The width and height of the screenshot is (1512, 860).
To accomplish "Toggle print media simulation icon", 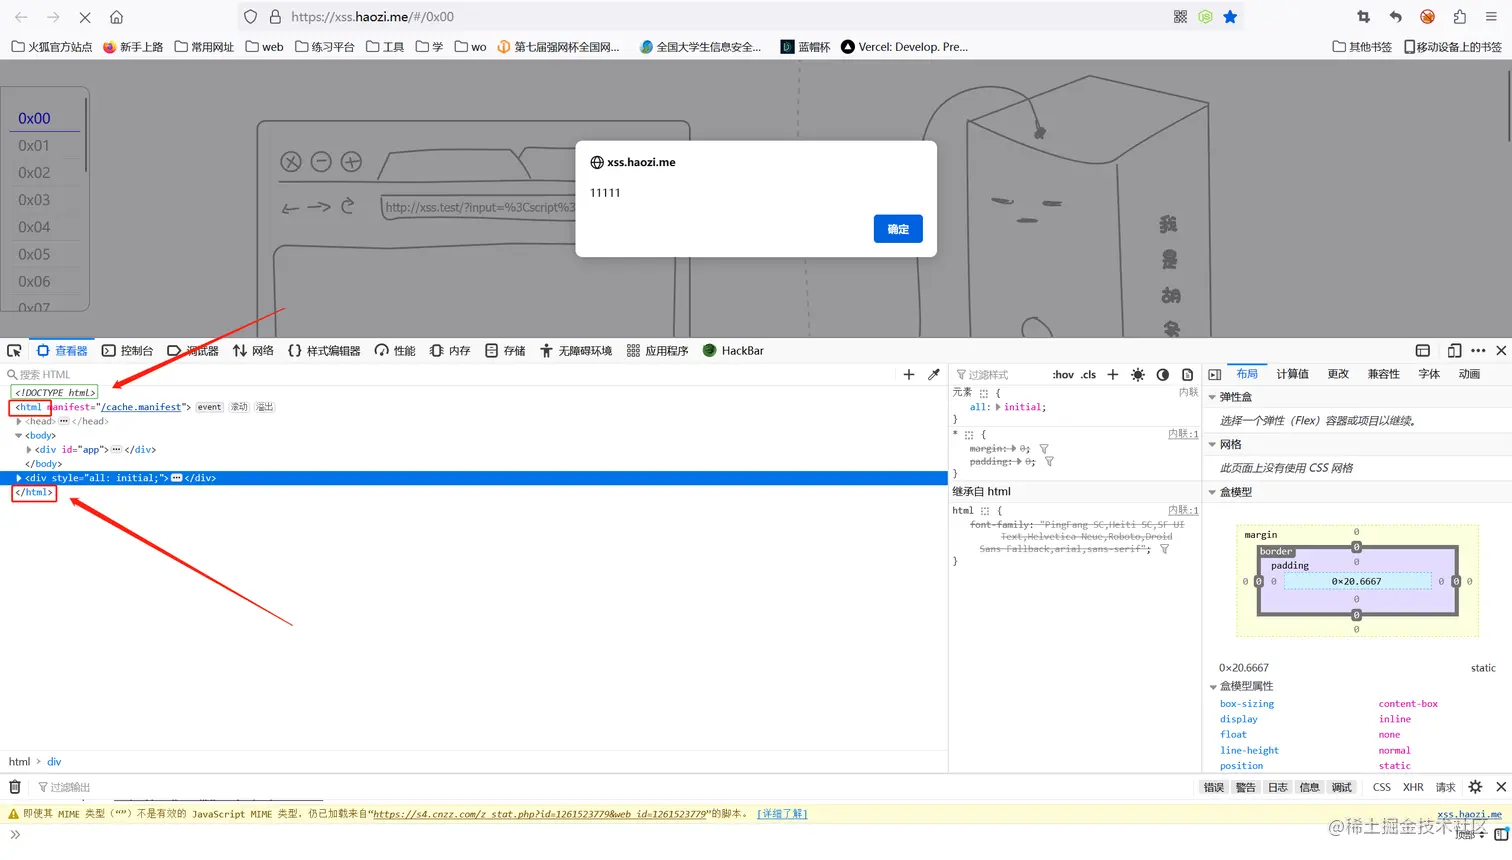I will (1188, 375).
